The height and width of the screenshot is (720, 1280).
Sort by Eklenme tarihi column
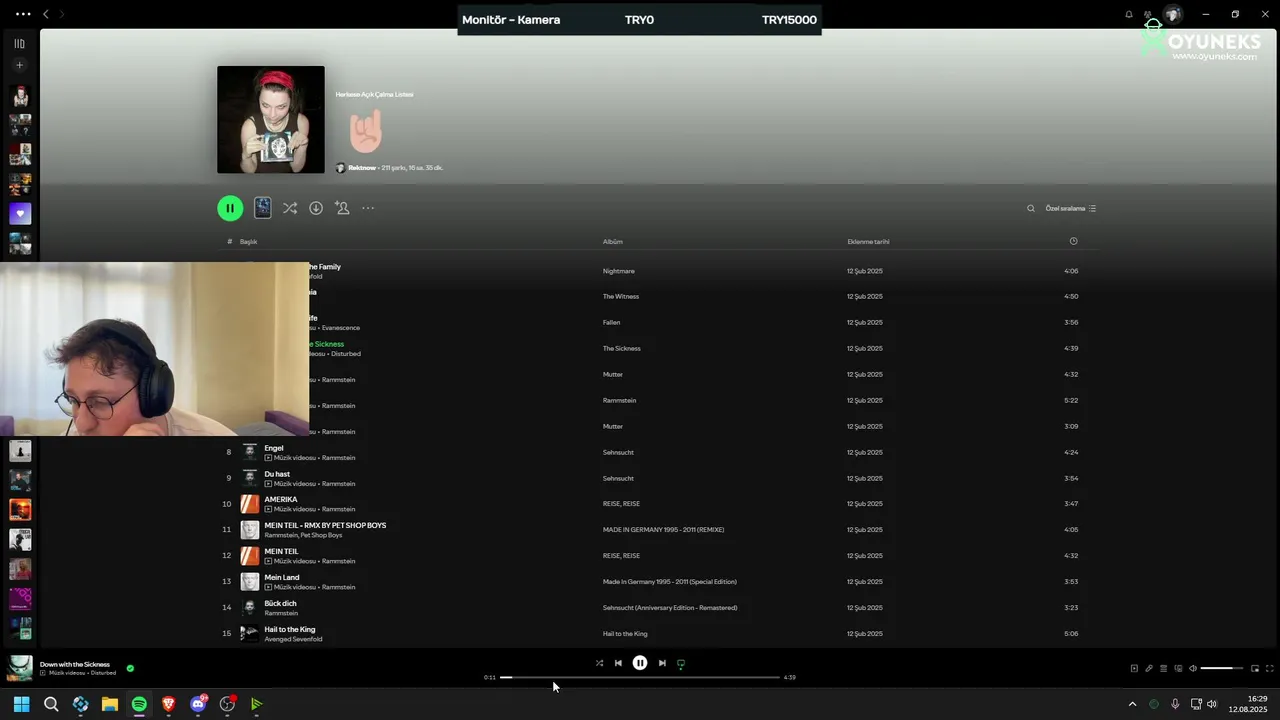coord(868,241)
